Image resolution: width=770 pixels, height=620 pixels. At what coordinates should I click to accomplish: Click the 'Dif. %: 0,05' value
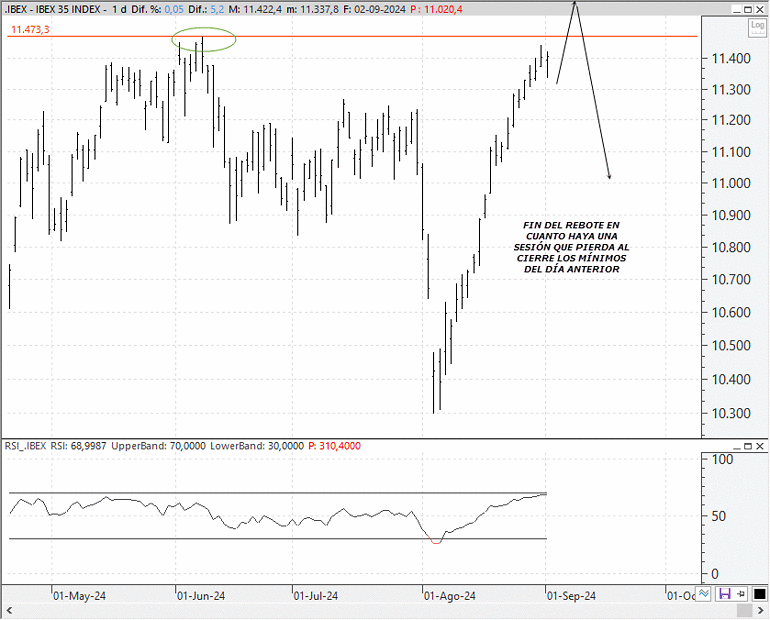157,9
